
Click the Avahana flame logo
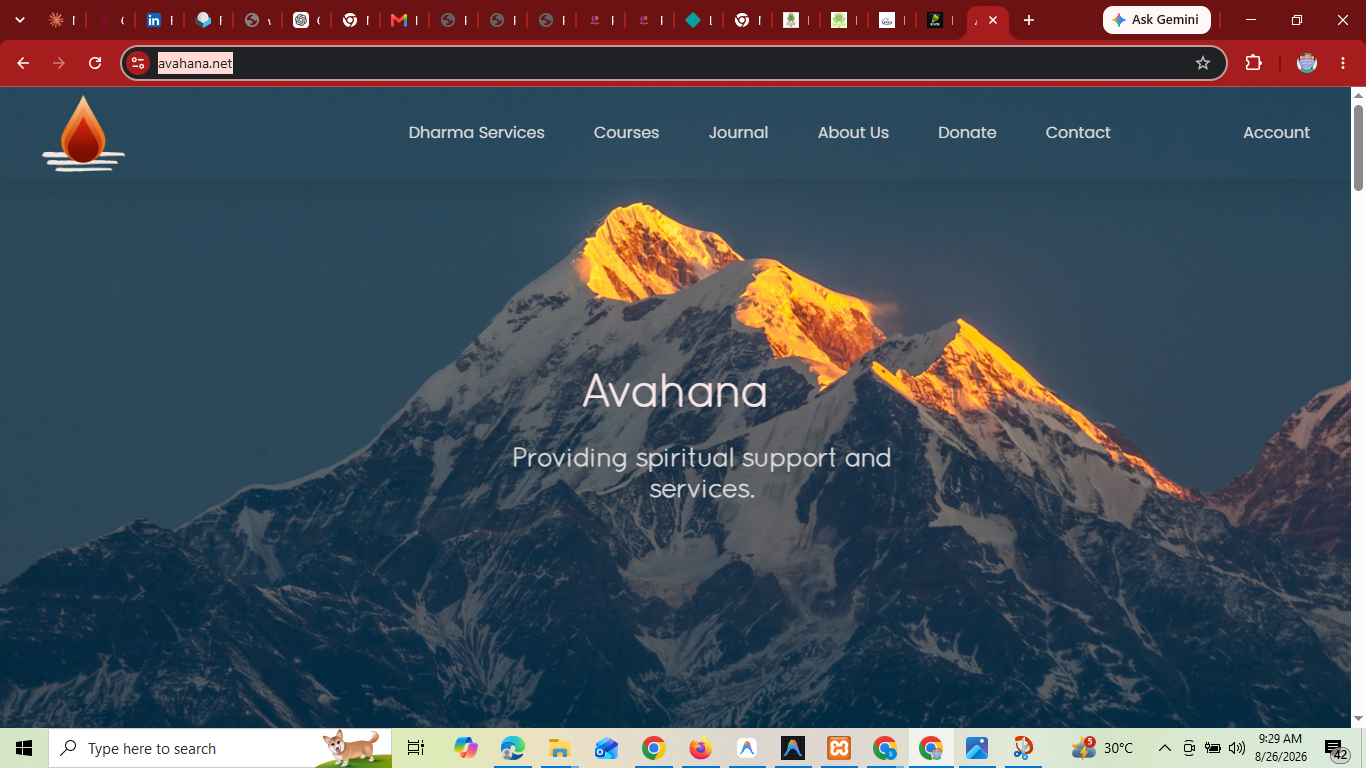pyautogui.click(x=84, y=133)
